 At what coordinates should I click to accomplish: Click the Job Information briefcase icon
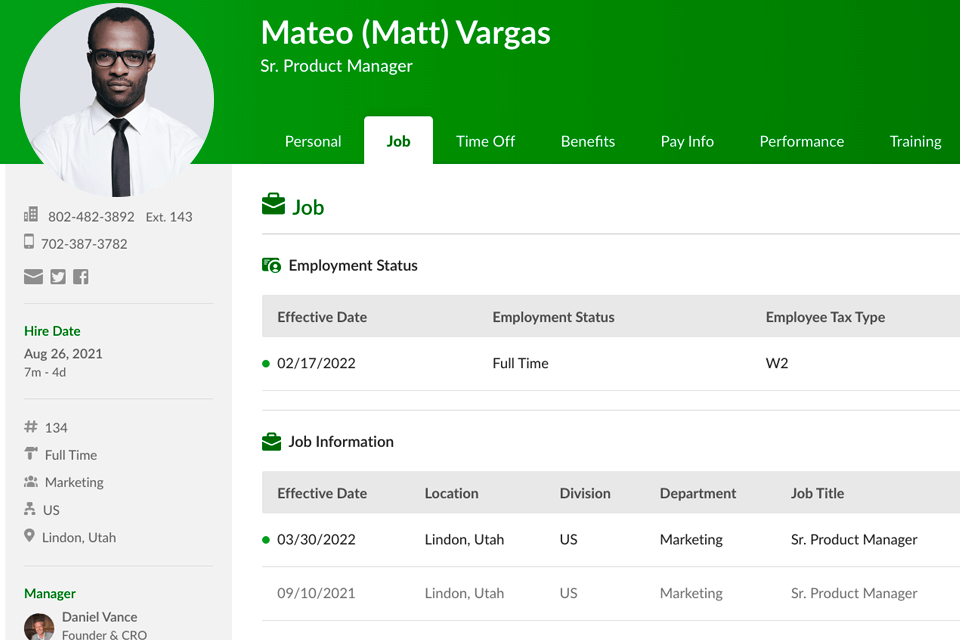(271, 441)
